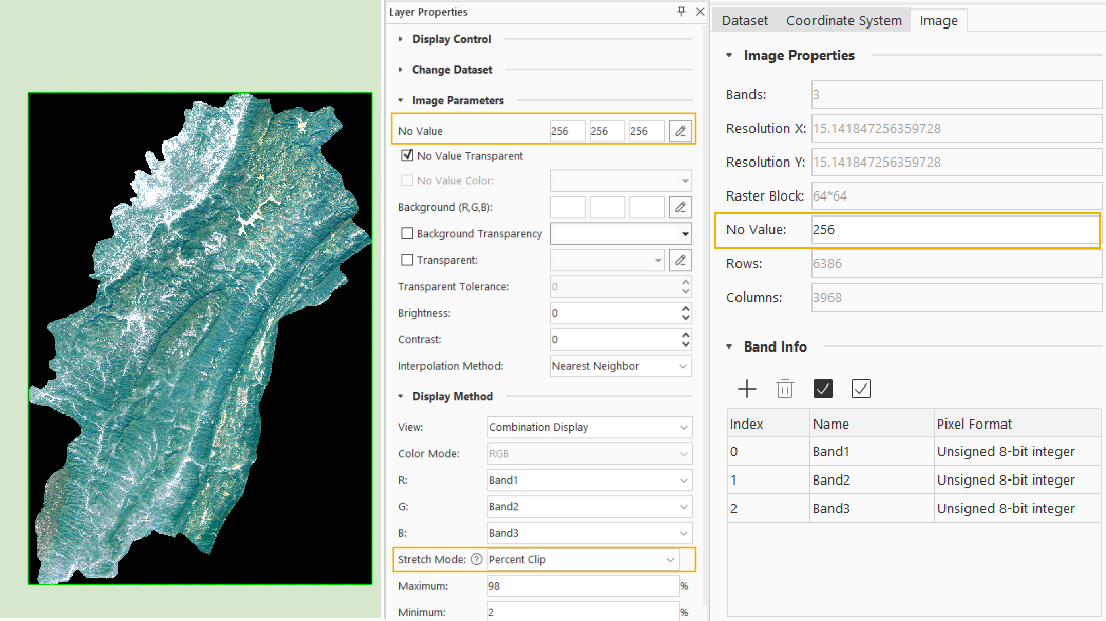The width and height of the screenshot is (1106, 621).
Task: Click the invert band selection icon
Action: click(x=861, y=388)
